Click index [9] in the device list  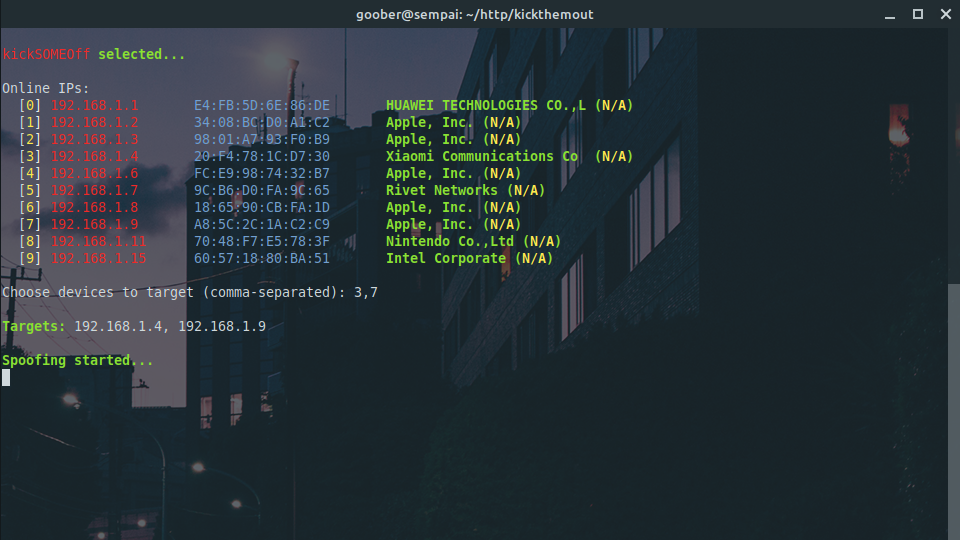30,258
